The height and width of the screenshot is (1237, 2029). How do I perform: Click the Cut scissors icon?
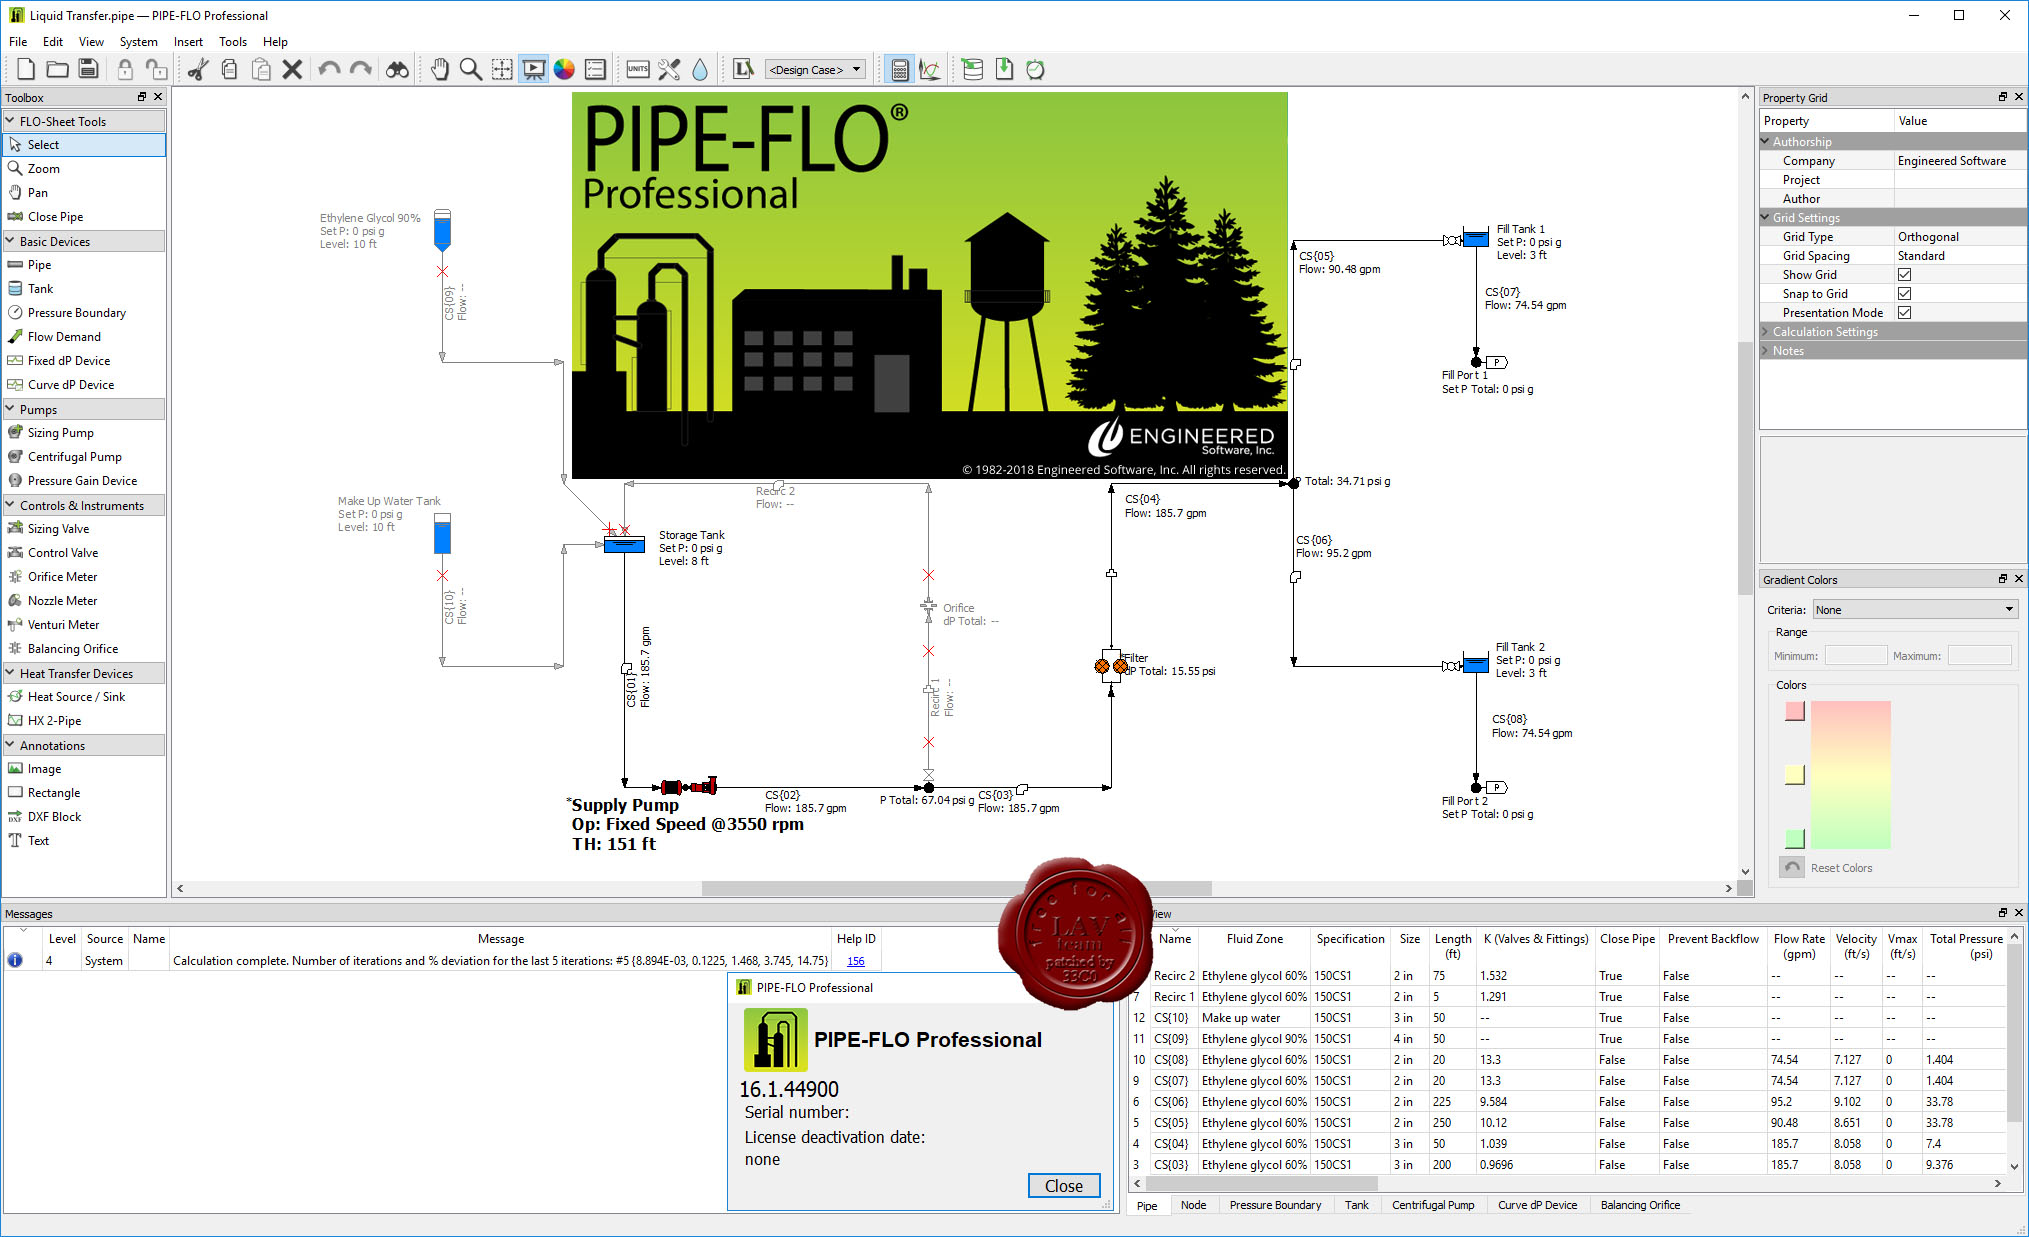pyautogui.click(x=198, y=69)
